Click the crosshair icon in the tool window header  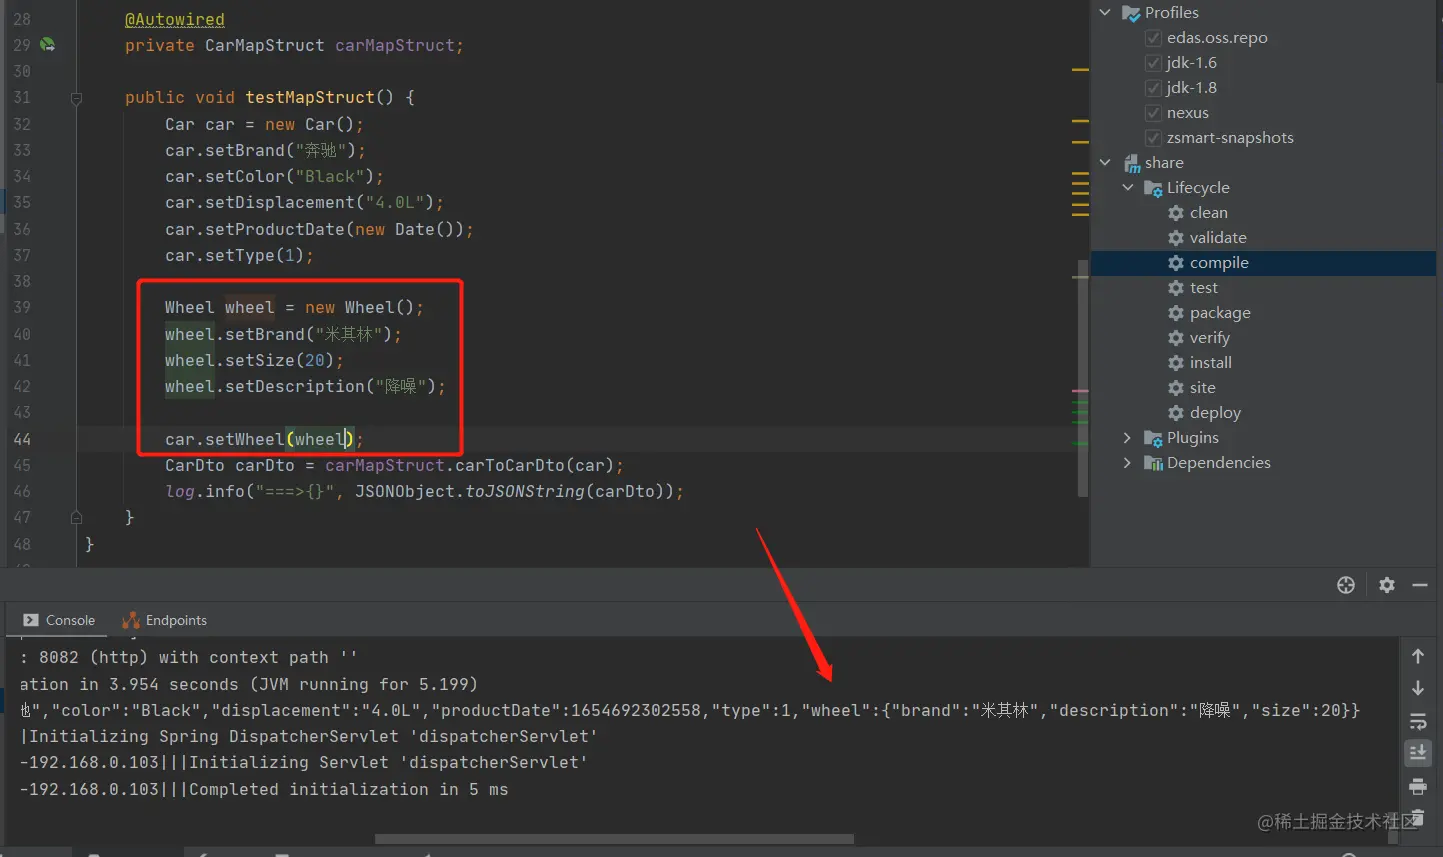pyautogui.click(x=1346, y=585)
